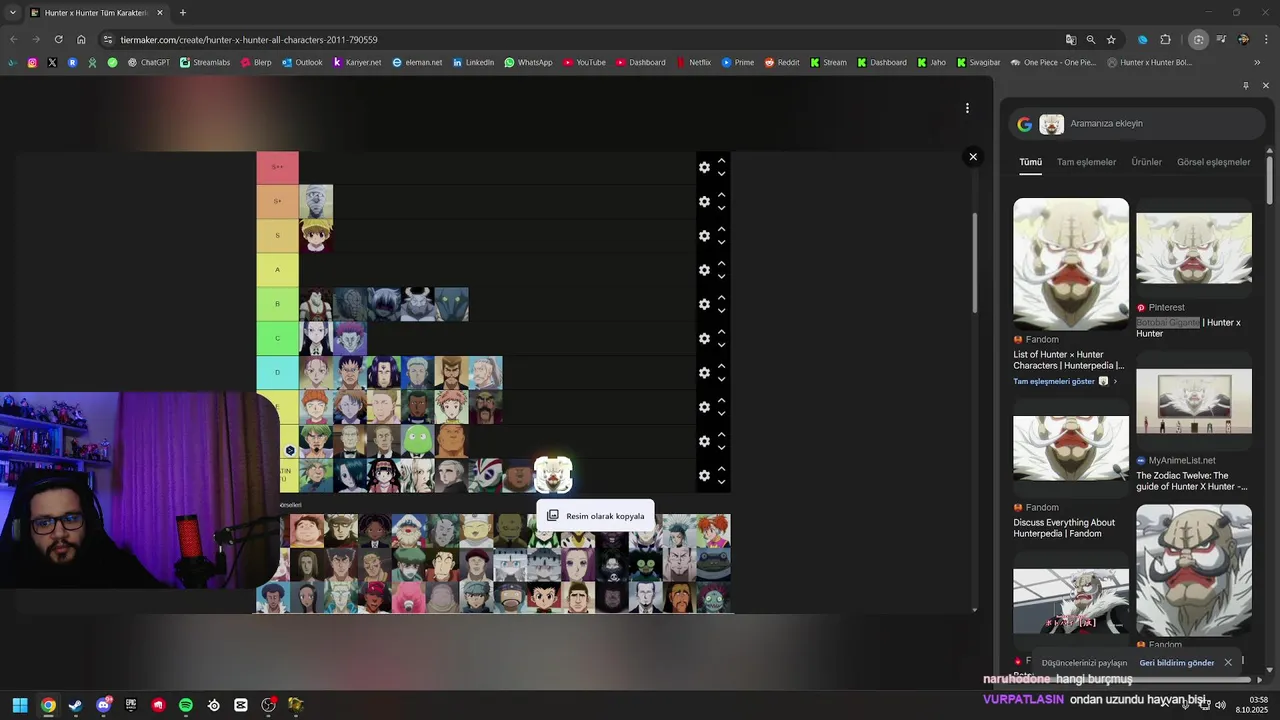This screenshot has width=1280, height=720.
Task: Open ChatGPT bookmark
Action: pyautogui.click(x=148, y=62)
